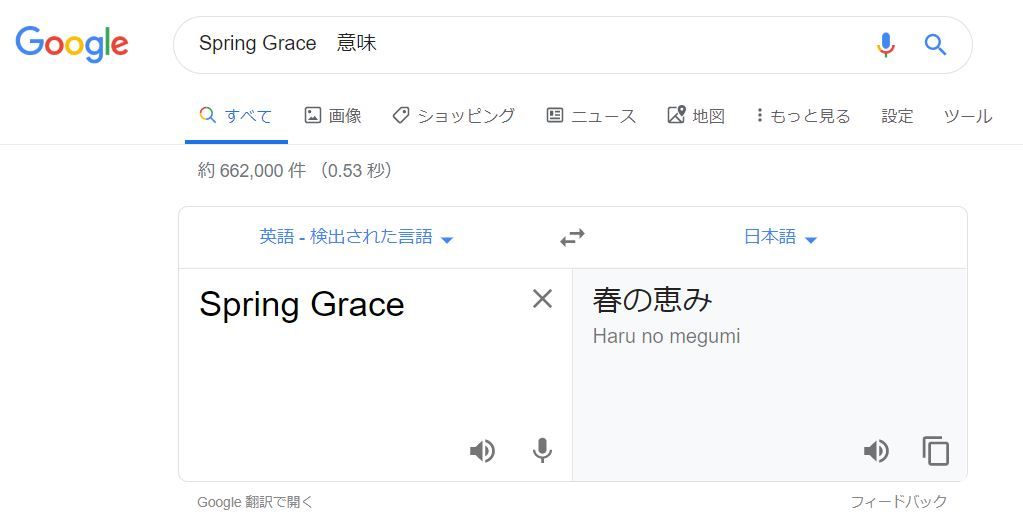Image resolution: width=1023 pixels, height=527 pixels.
Task: Clear the Spring Grace source text
Action: [542, 299]
